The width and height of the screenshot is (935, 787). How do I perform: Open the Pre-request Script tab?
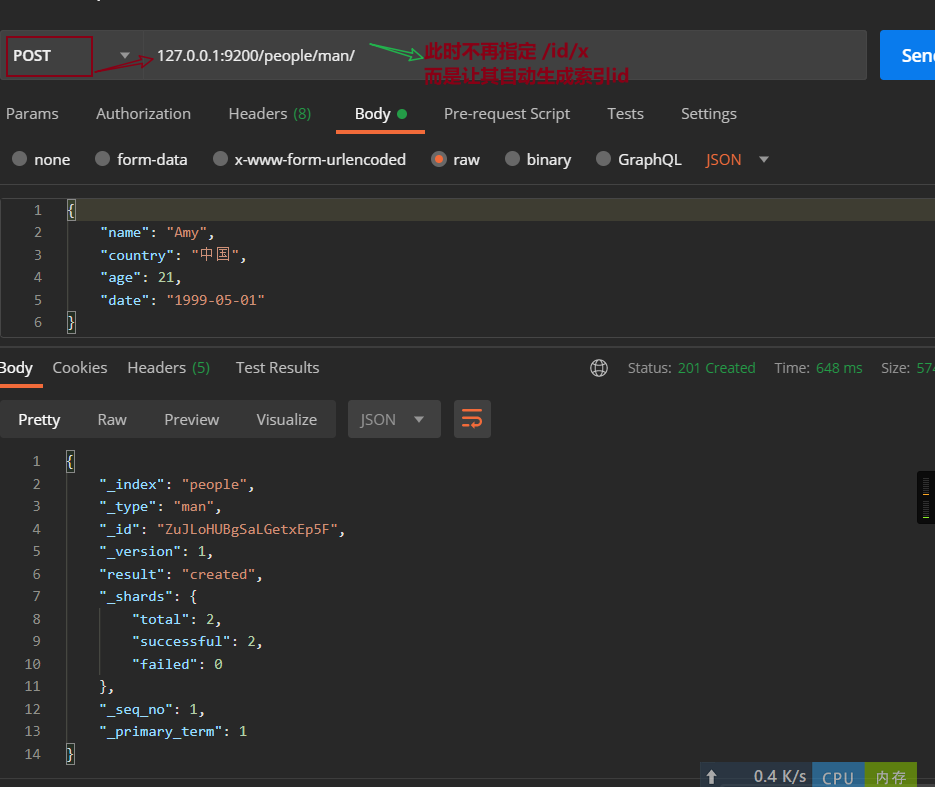(507, 114)
